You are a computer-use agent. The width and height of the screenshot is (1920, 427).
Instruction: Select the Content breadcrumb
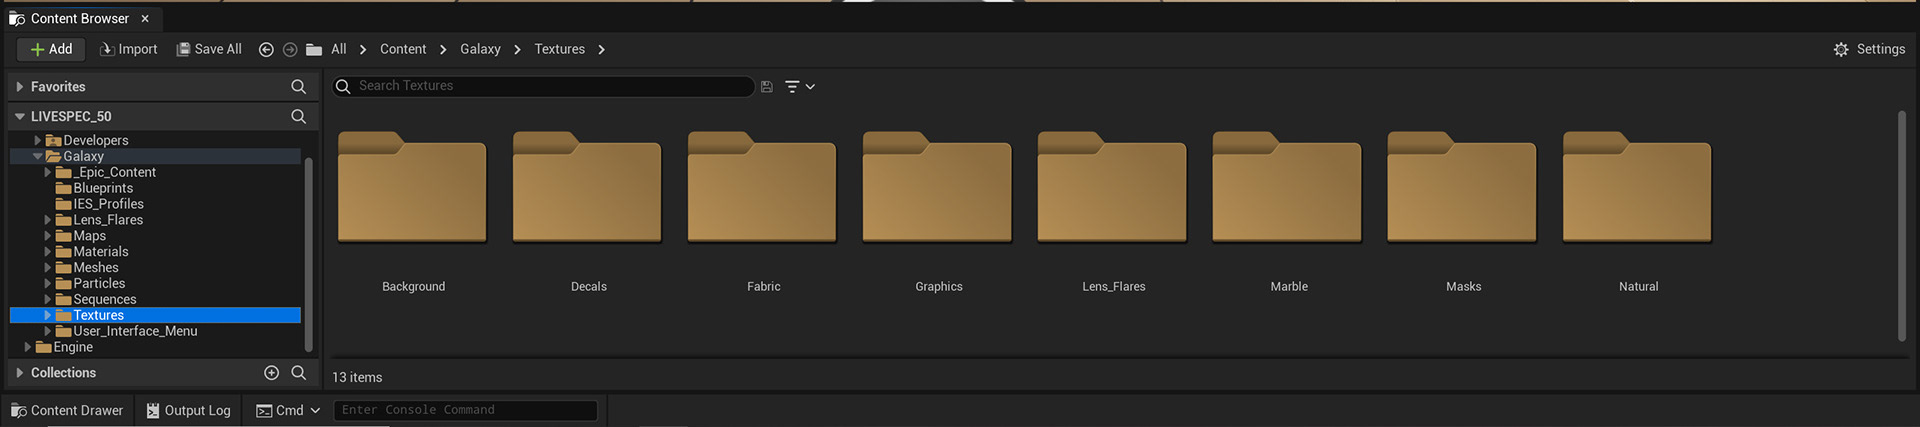403,49
